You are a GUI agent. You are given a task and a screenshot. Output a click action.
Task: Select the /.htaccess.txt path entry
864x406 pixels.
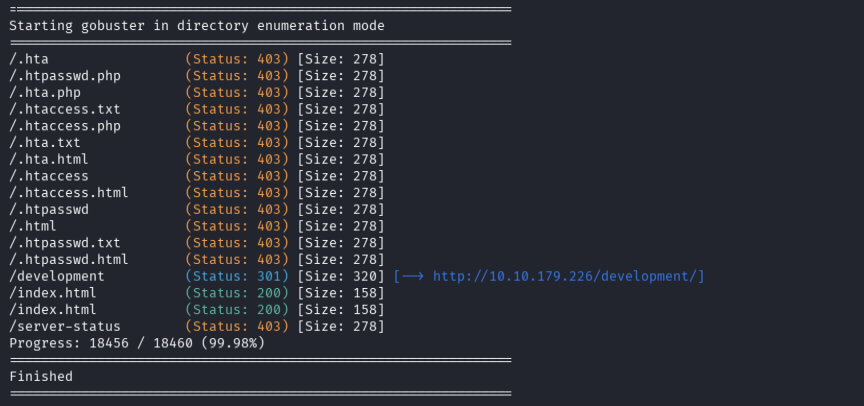tap(65, 109)
